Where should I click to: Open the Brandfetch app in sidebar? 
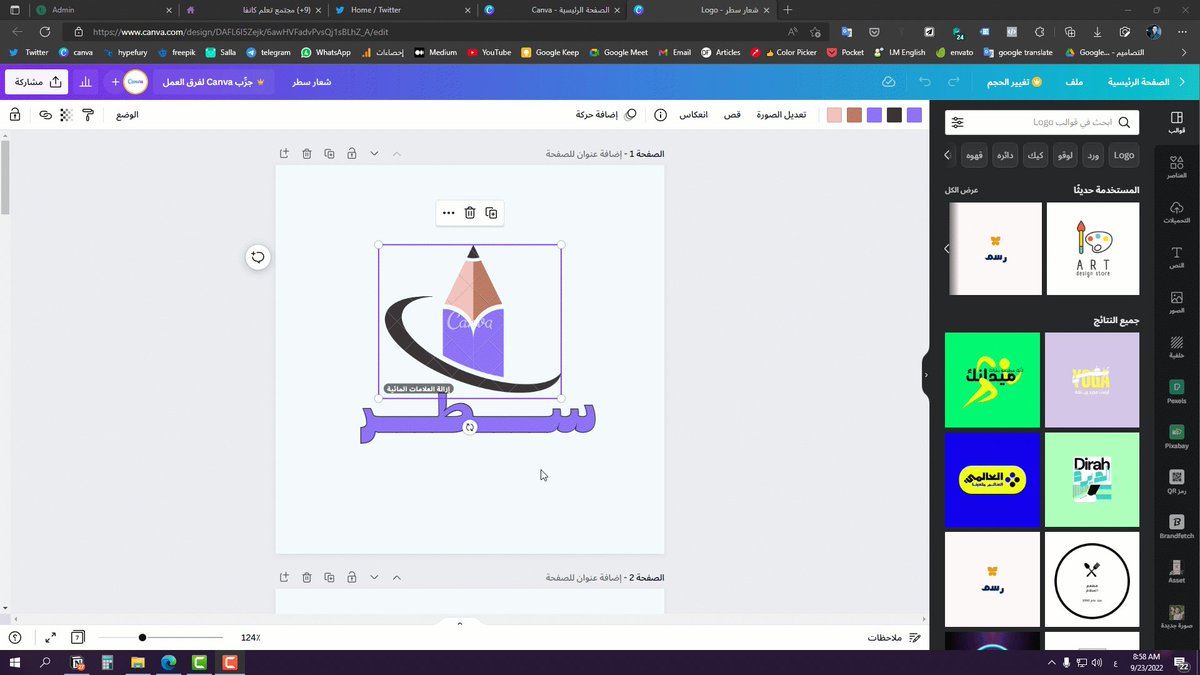[x=1176, y=527]
